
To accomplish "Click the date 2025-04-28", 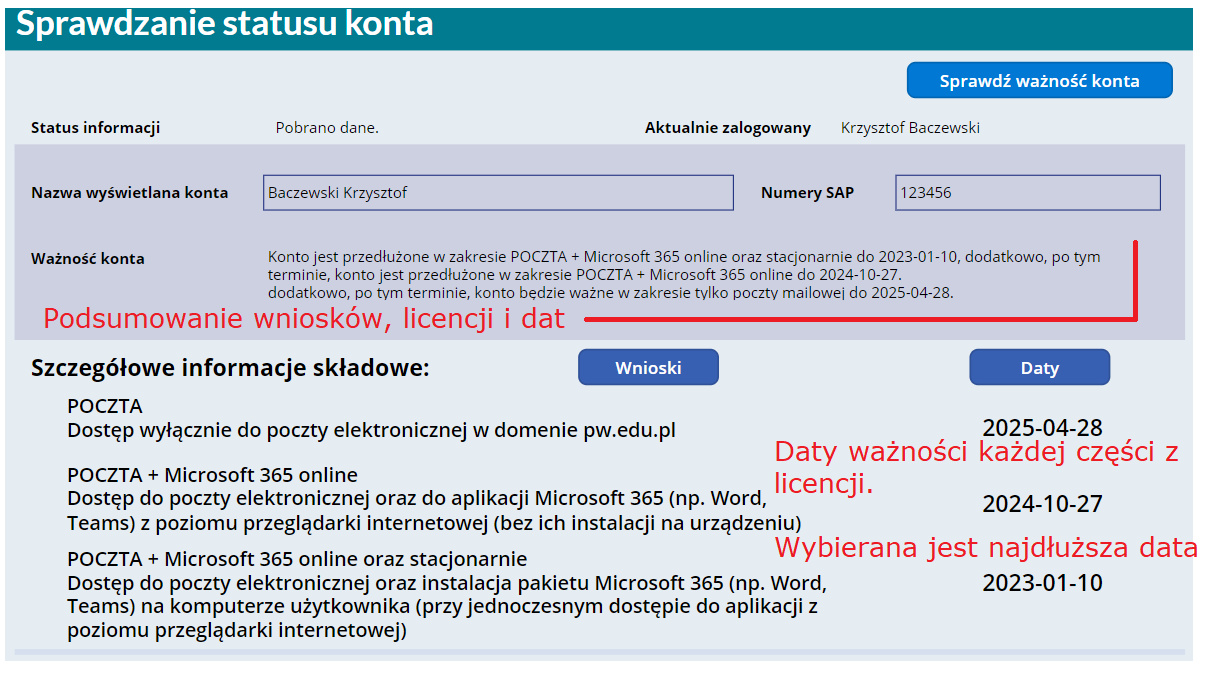I will [x=1042, y=428].
